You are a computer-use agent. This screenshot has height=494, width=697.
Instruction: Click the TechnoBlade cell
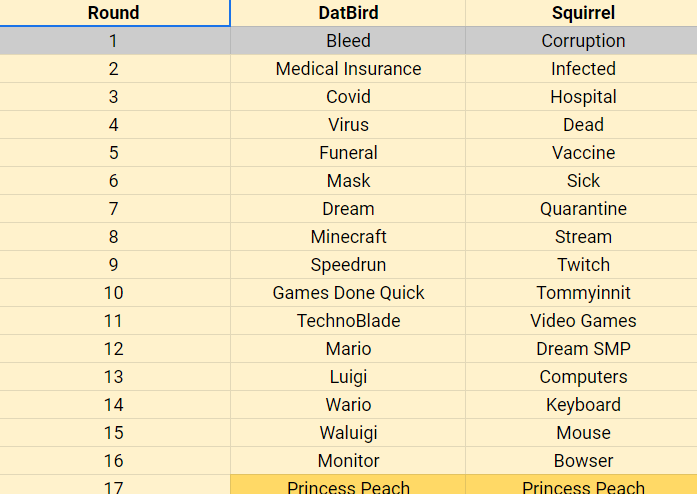point(348,321)
